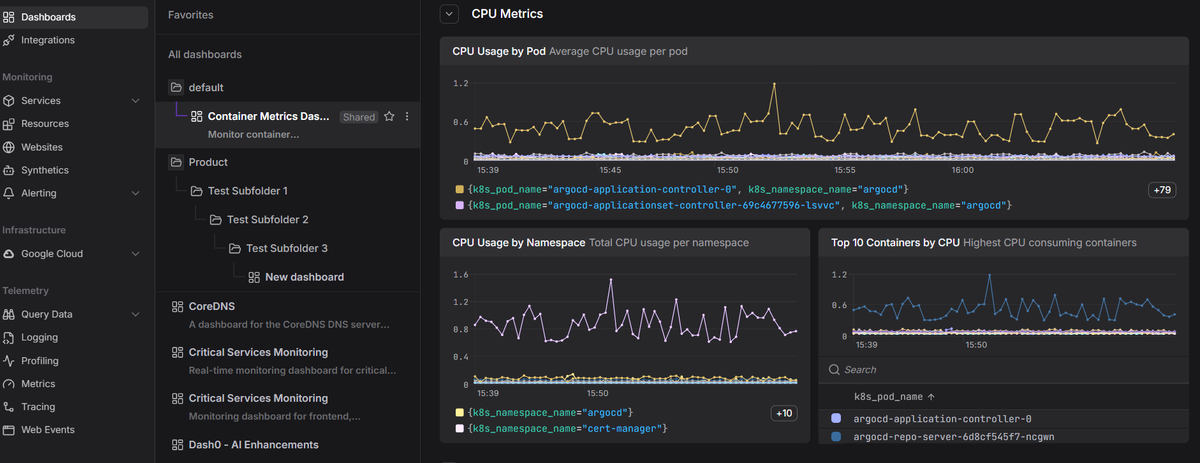Expand the Alerting submenu chevron
1200x463 pixels.
click(x=136, y=193)
